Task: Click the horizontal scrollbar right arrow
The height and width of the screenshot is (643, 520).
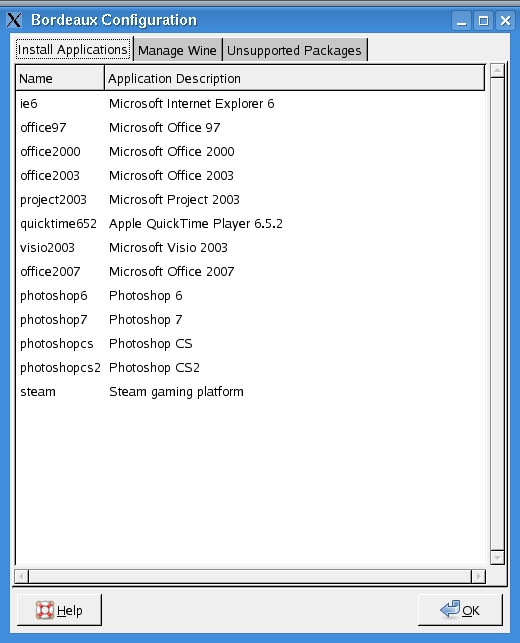Action: (x=478, y=576)
